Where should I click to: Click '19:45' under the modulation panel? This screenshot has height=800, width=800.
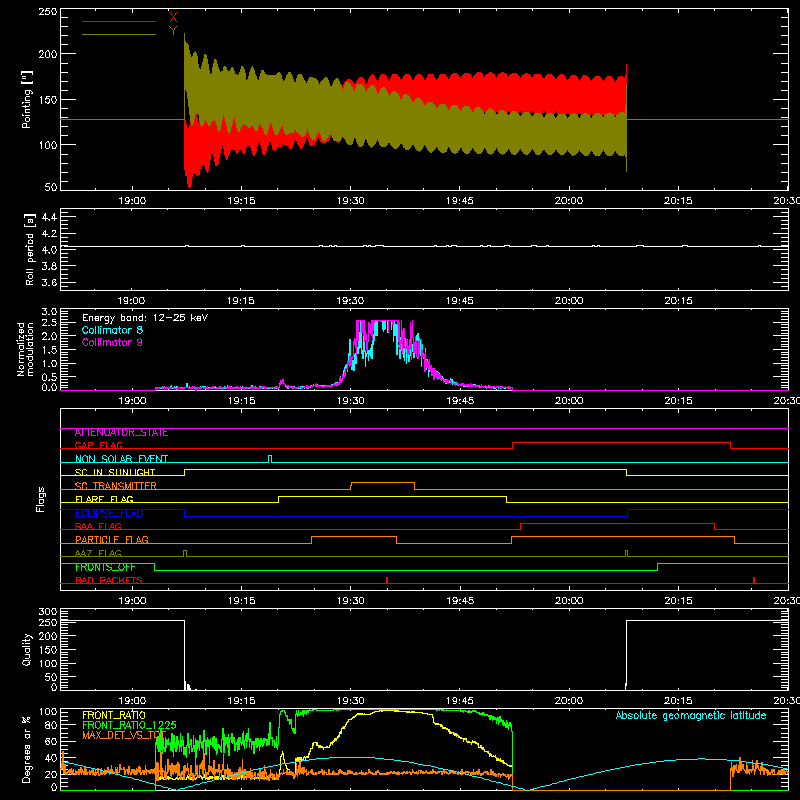click(460, 401)
